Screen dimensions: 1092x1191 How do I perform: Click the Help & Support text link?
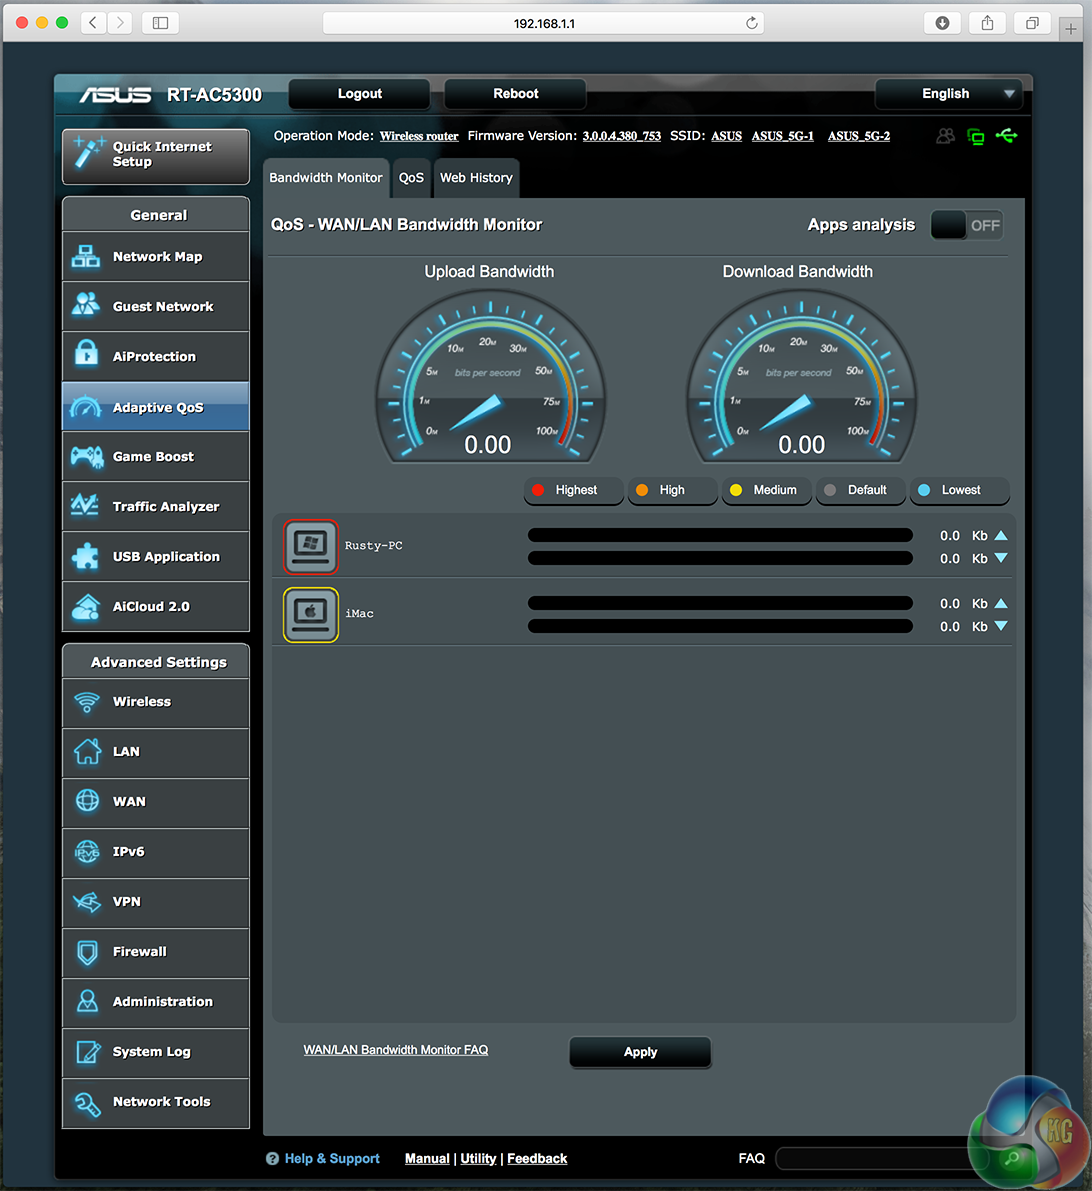coord(332,1158)
